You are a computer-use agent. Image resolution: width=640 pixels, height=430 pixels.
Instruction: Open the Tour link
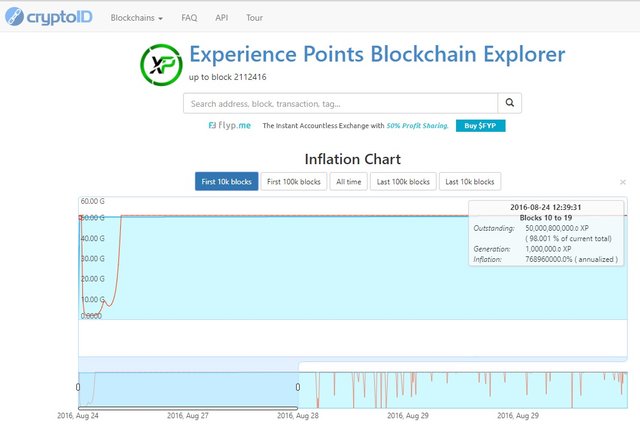254,18
